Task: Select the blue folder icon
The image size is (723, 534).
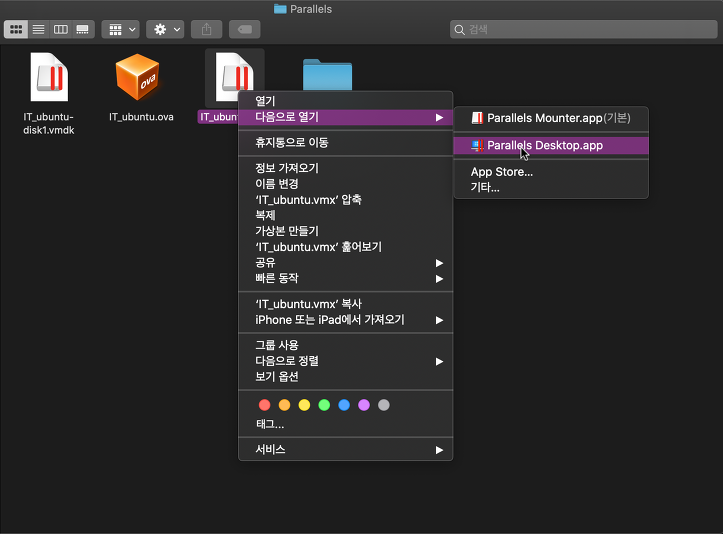Action: pyautogui.click(x=327, y=75)
